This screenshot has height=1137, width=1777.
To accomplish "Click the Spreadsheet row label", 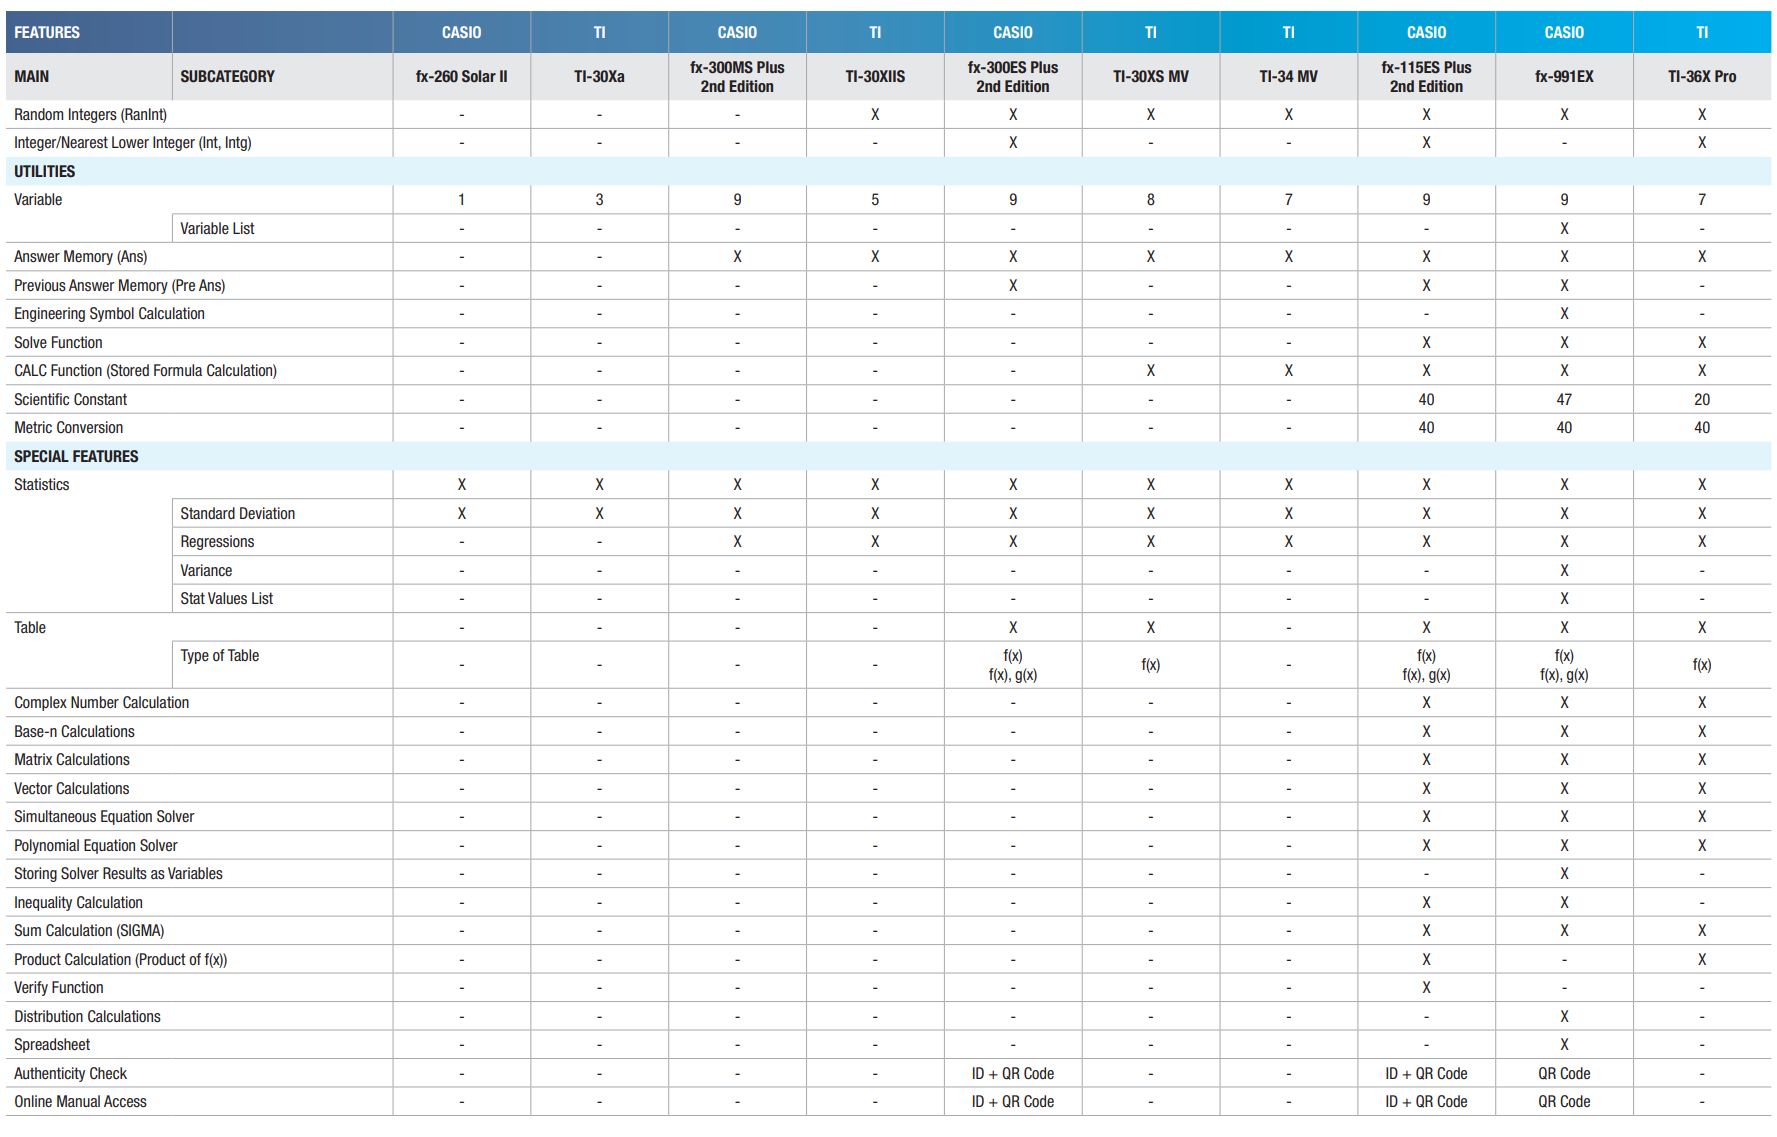I will (x=52, y=1045).
